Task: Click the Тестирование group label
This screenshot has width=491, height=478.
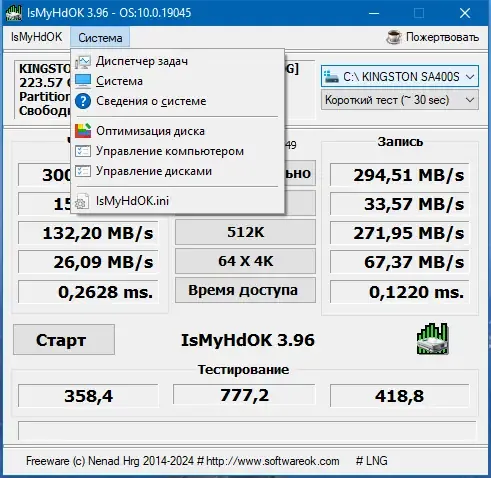Action: coord(243,369)
